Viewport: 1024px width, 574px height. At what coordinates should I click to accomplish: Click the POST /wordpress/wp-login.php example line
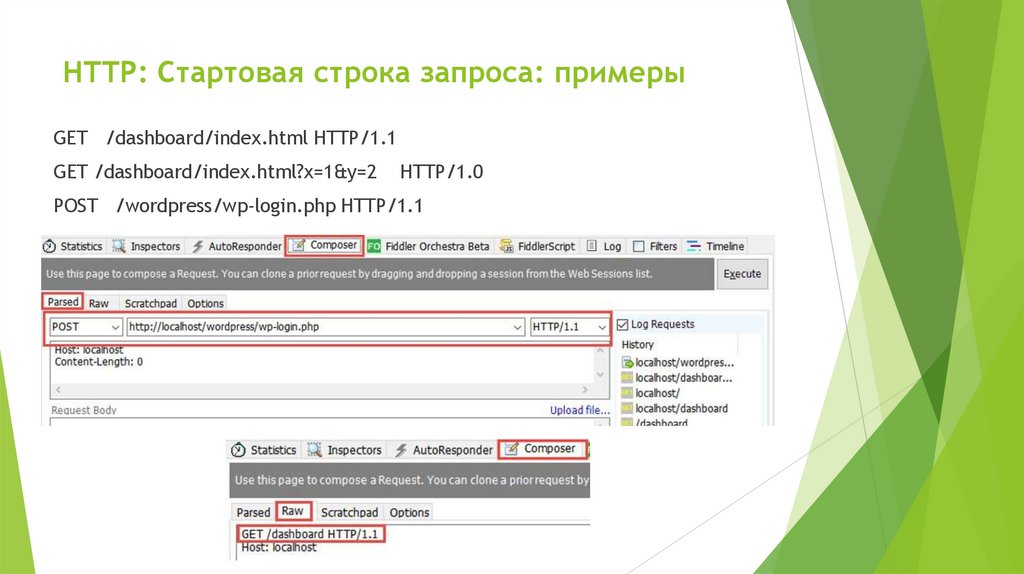click(x=238, y=206)
